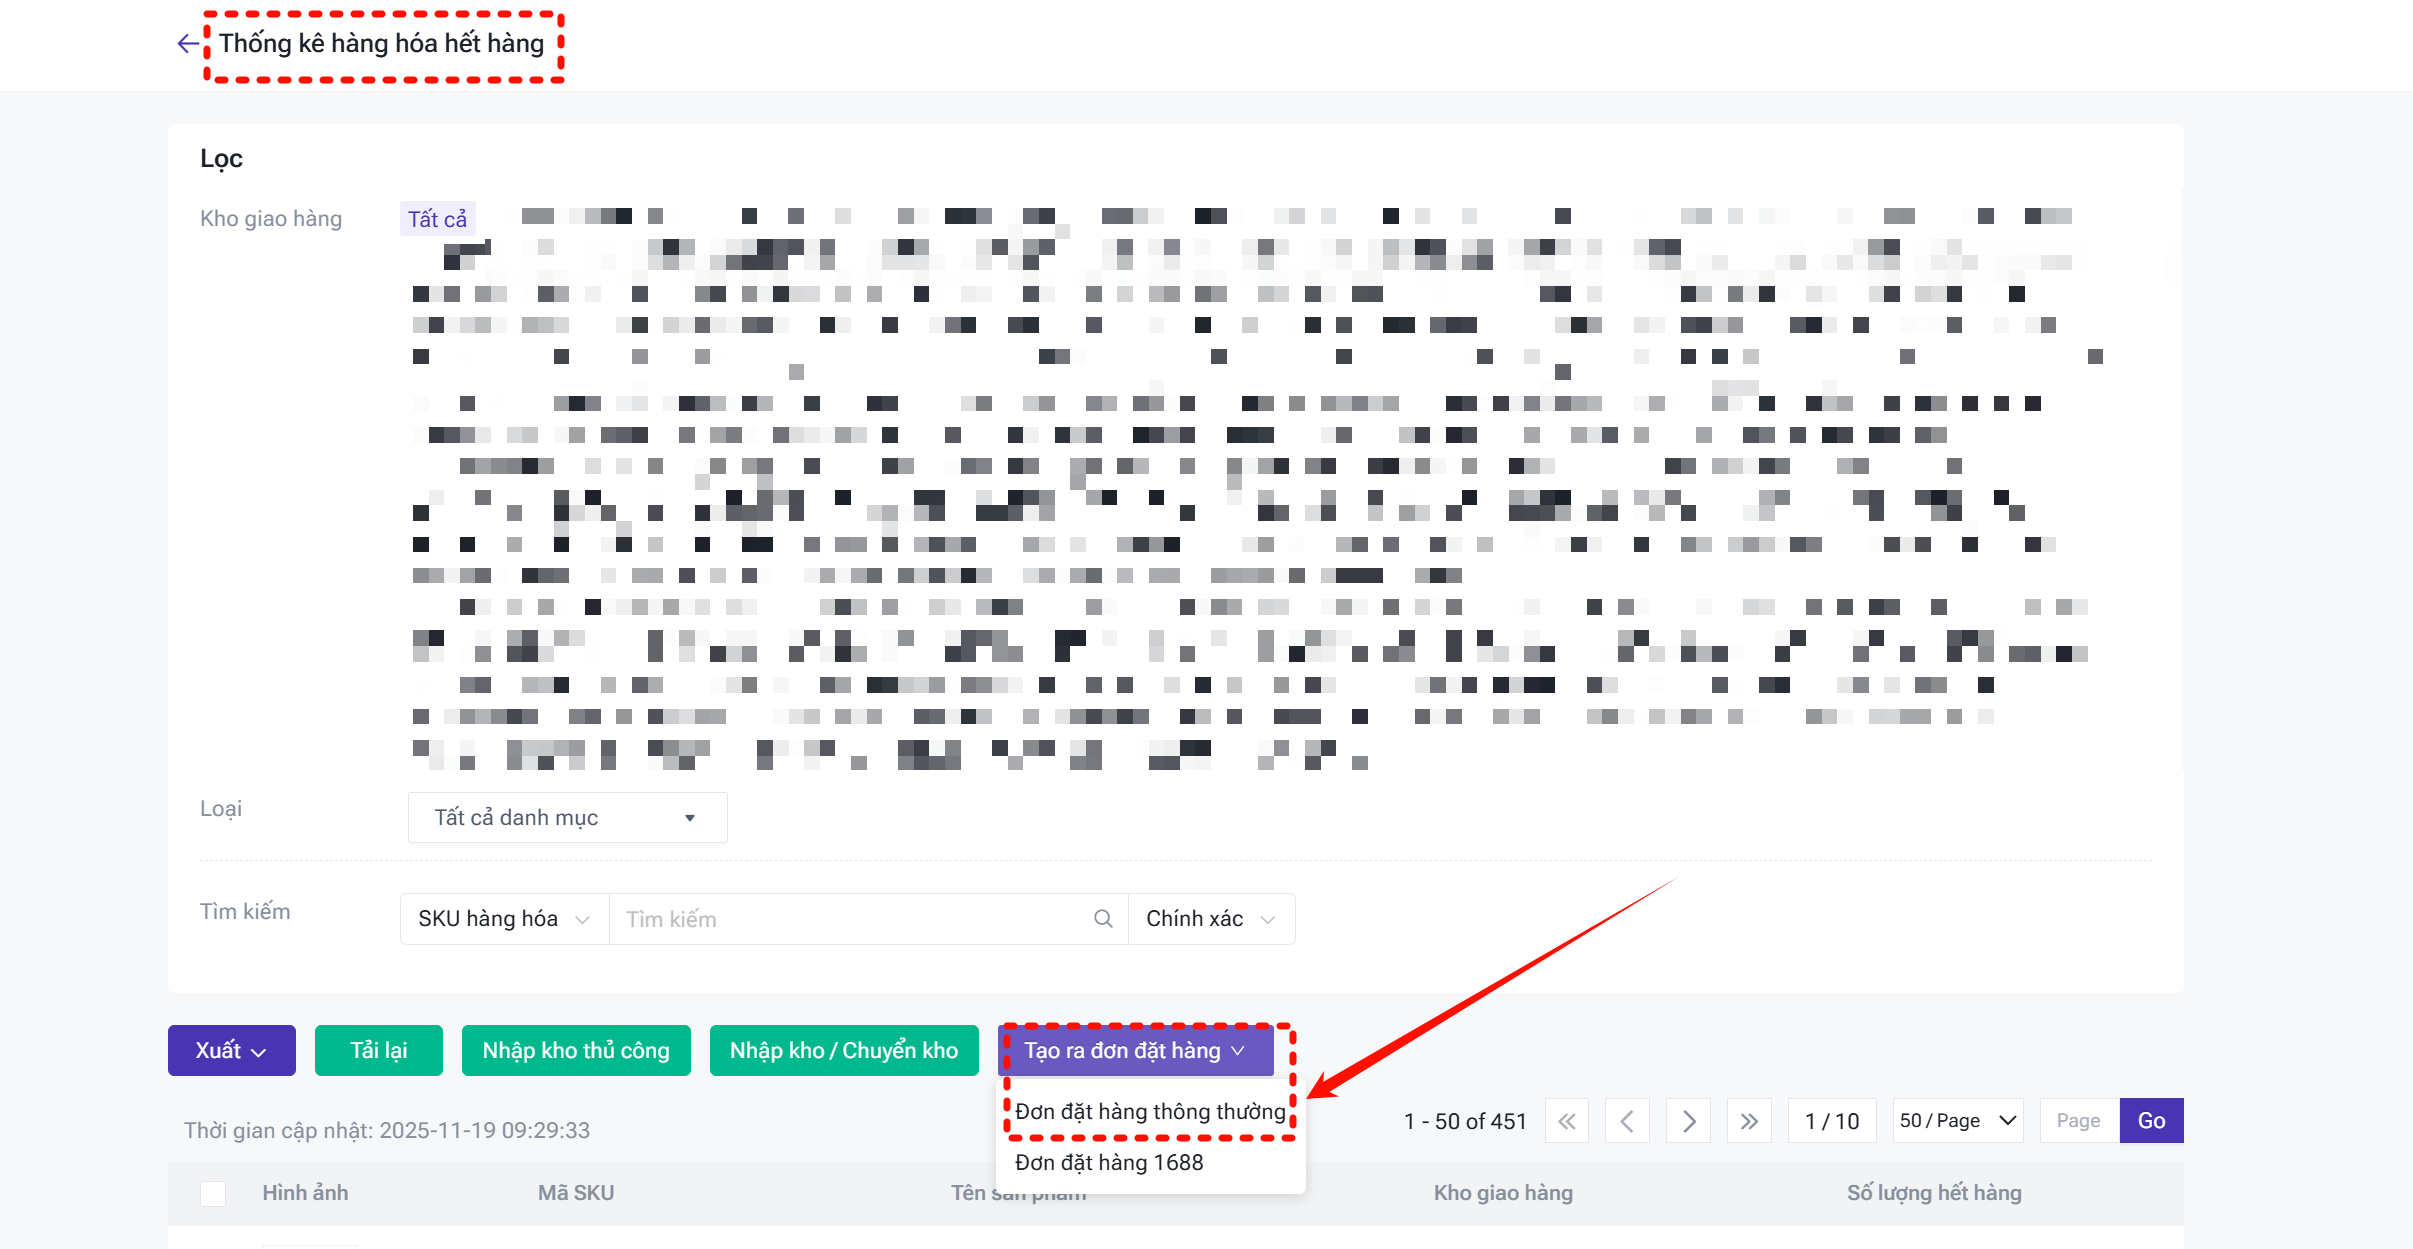The height and width of the screenshot is (1249, 2413).
Task: Go to first page double-left arrow
Action: point(1567,1121)
